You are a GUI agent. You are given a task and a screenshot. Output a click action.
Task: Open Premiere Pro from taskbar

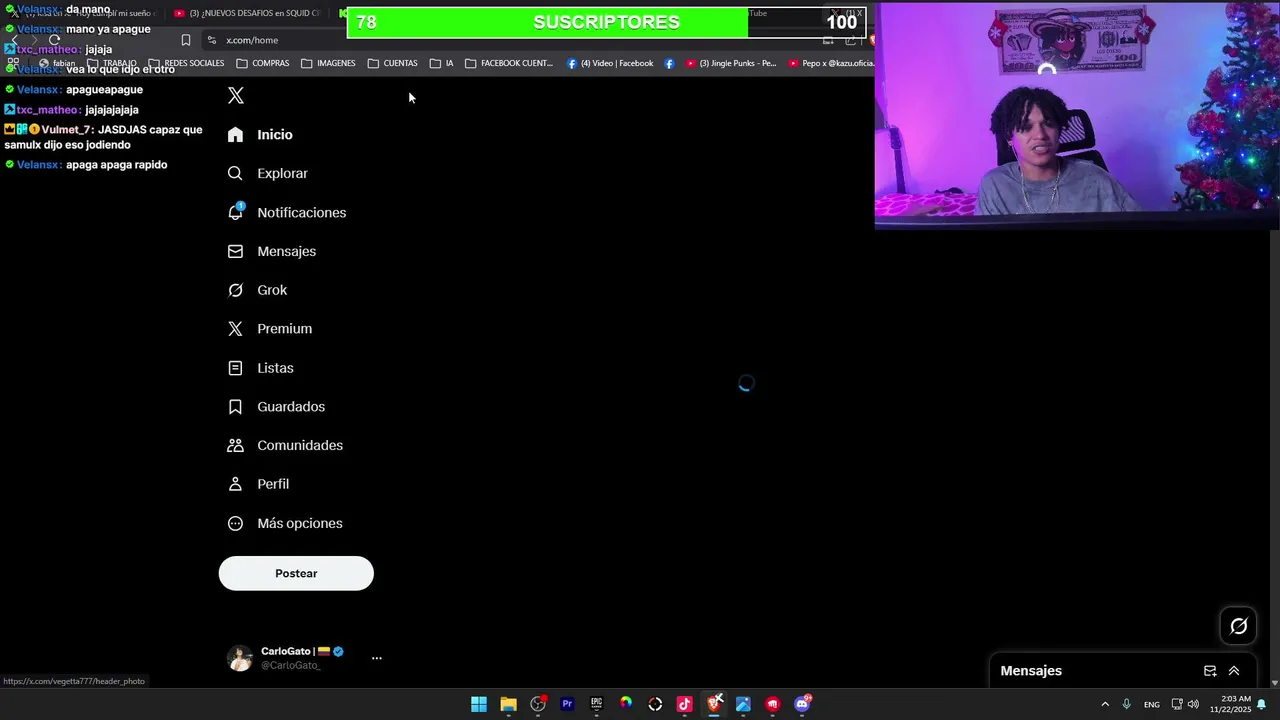567,704
